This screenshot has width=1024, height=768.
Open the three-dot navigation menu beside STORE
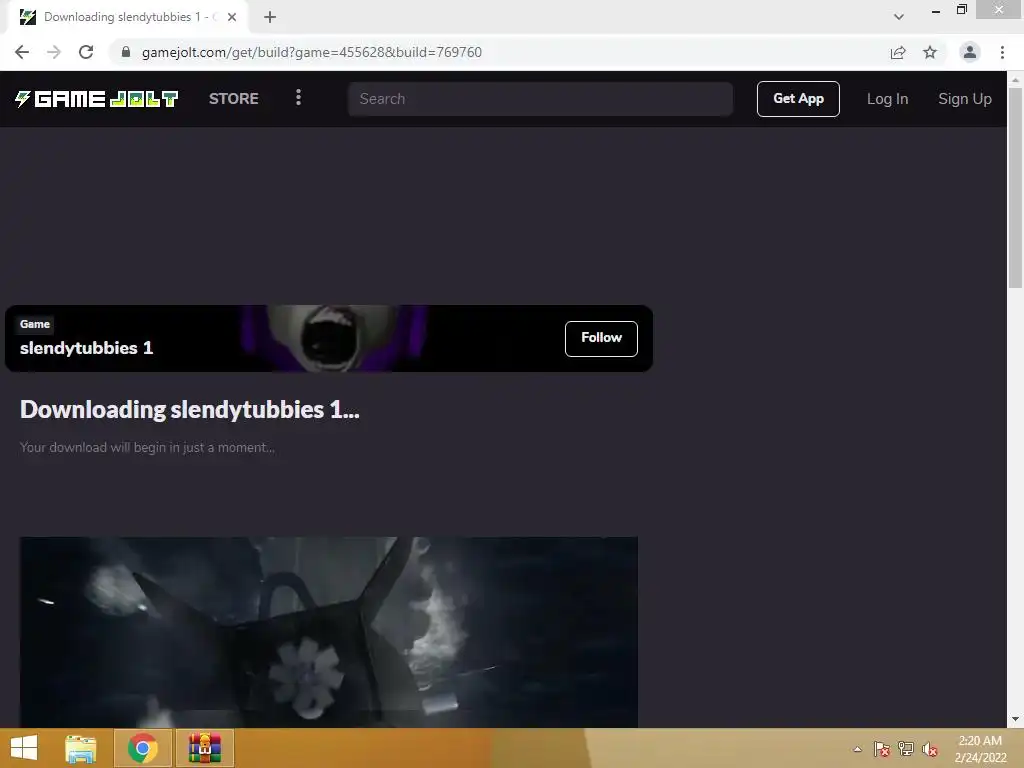(298, 98)
